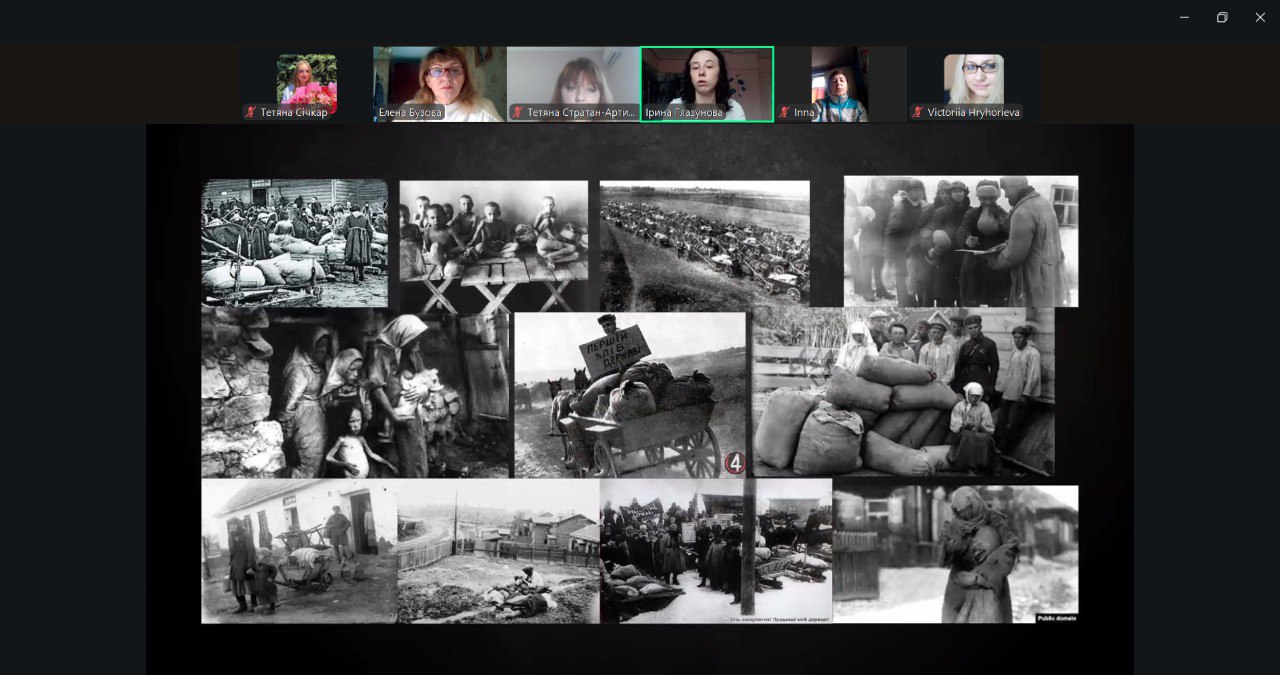Select Елена Бузова's video tile
This screenshot has width=1280, height=675.
439,82
